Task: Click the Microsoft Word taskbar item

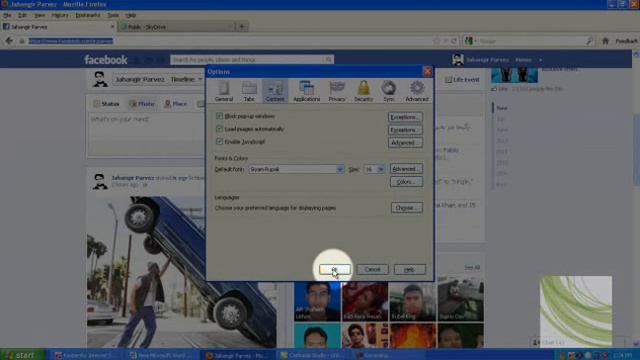Action: tap(163, 356)
